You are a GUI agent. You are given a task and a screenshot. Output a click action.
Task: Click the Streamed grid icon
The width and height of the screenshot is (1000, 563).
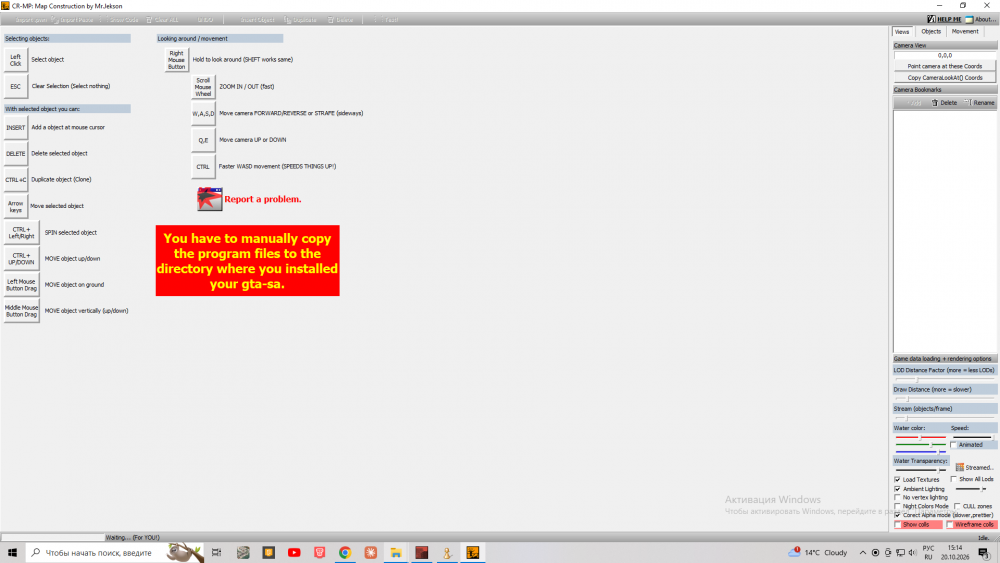(959, 467)
